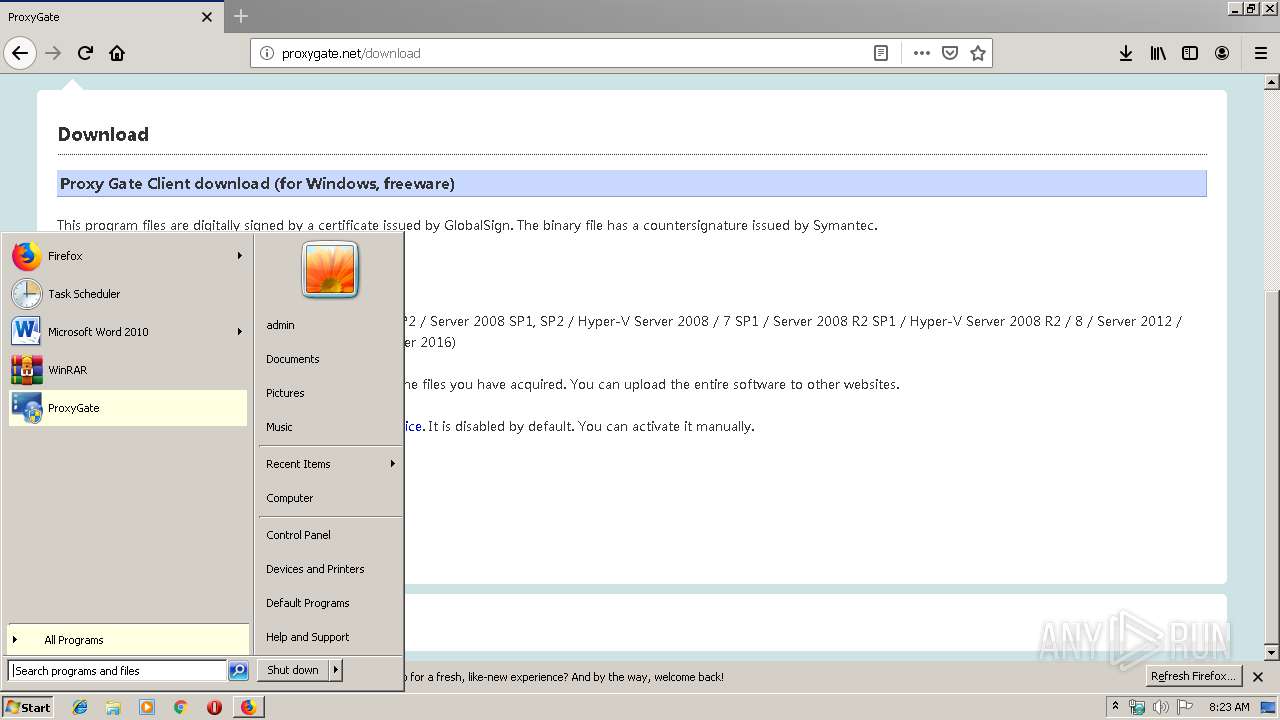The height and width of the screenshot is (720, 1280).
Task: Click the Shut down button
Action: click(293, 670)
